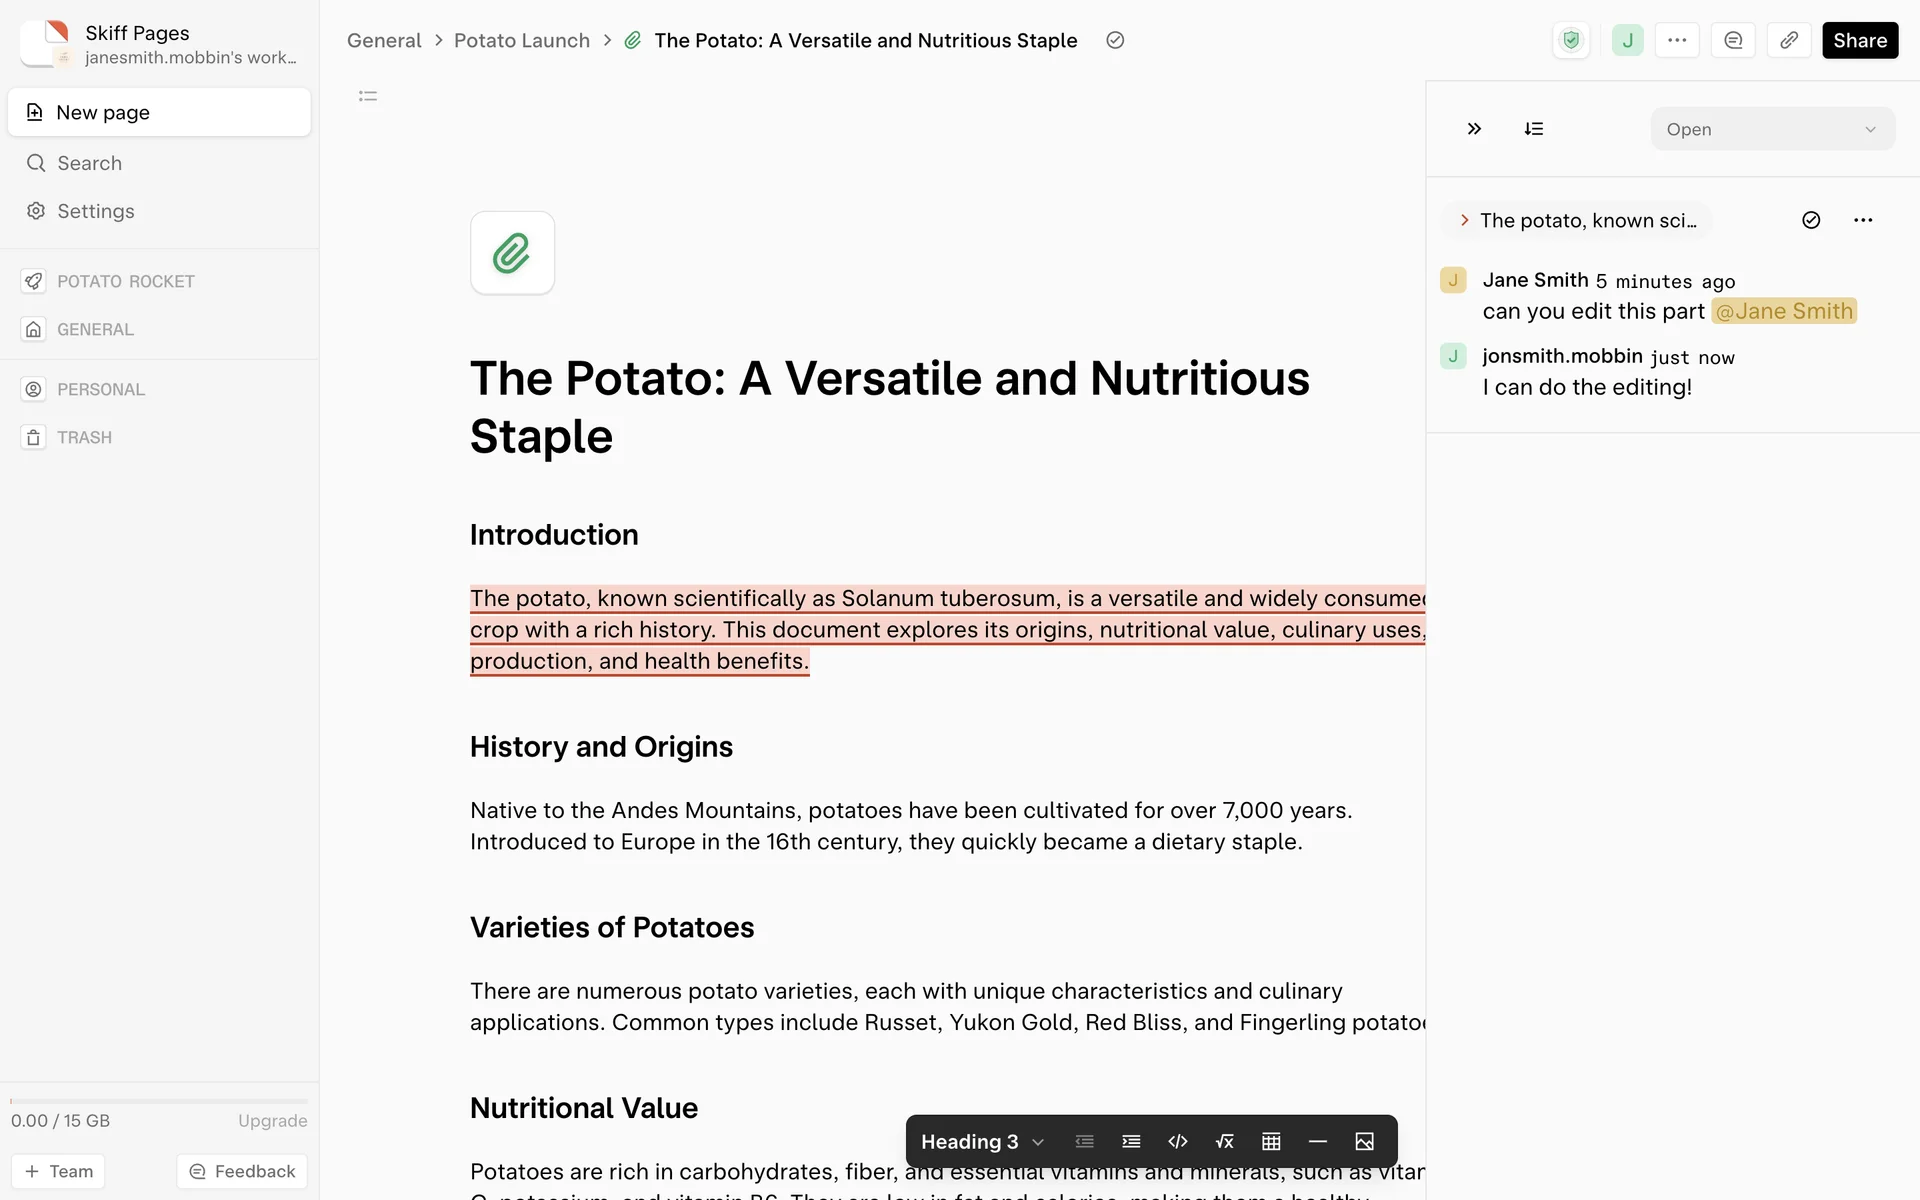
Task: Copy the page link via the link icon
Action: click(1789, 40)
